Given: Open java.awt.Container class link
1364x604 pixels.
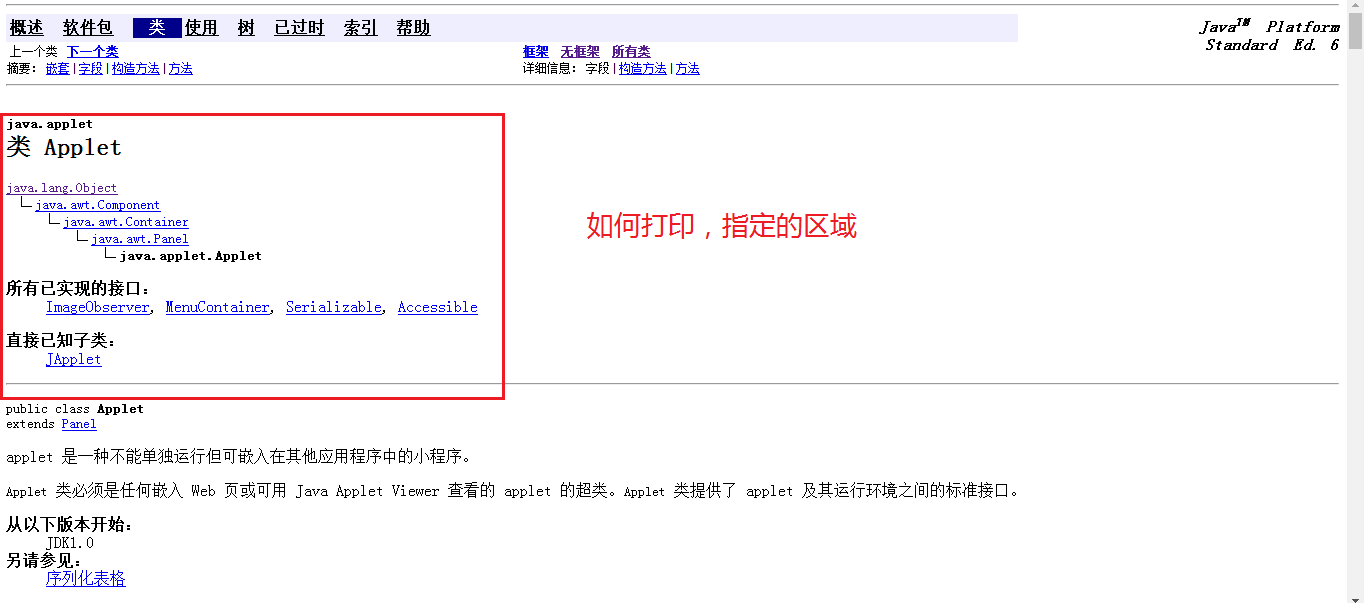Looking at the screenshot, I should click(125, 222).
